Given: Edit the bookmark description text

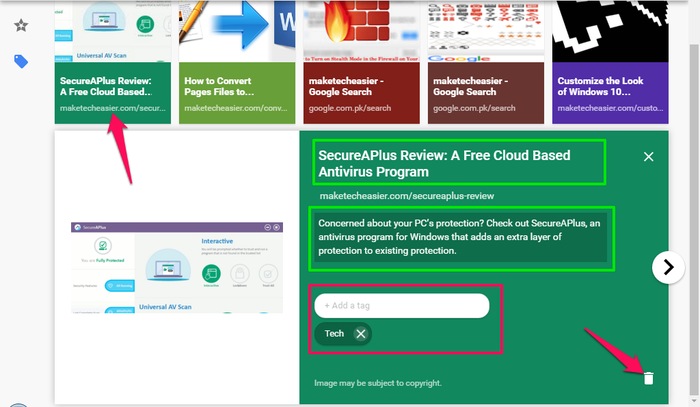Looking at the screenshot, I should click(x=461, y=237).
